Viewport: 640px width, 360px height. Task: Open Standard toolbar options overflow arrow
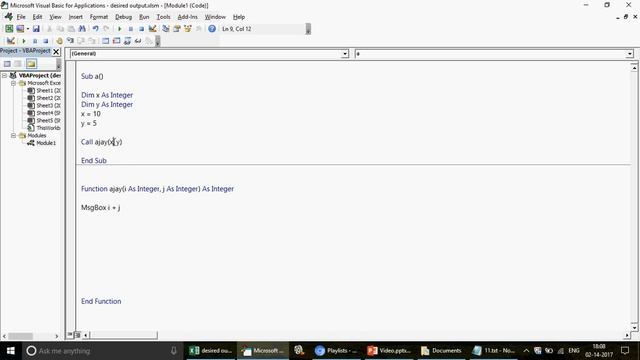(308, 29)
